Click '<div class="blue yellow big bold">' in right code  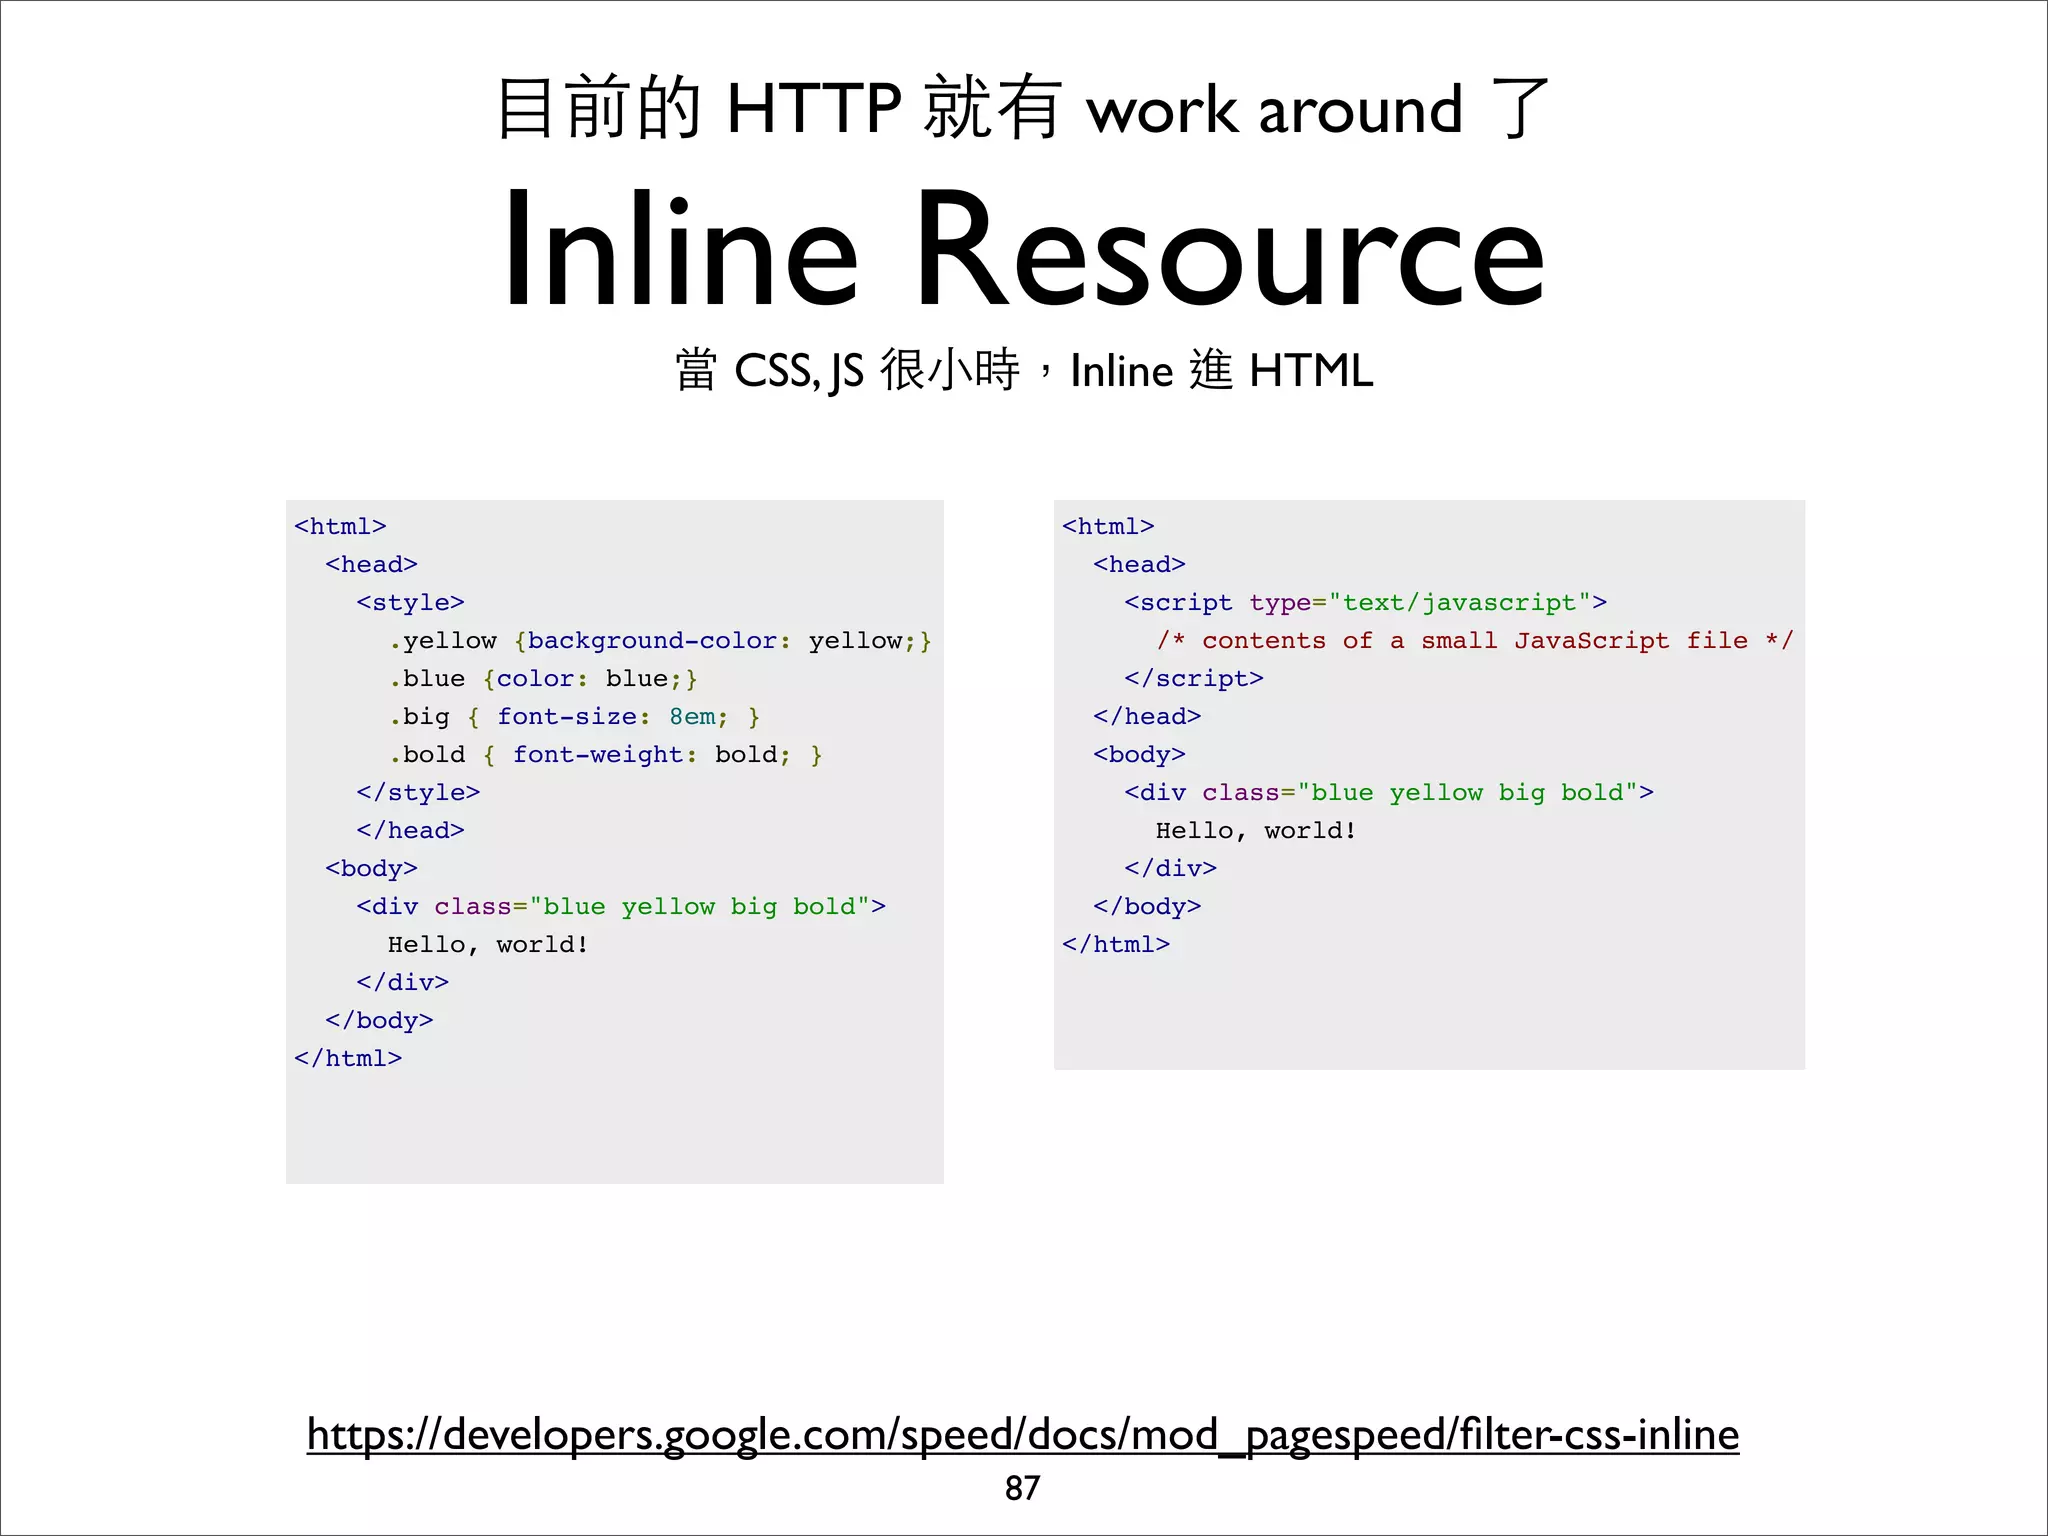[x=1389, y=793]
